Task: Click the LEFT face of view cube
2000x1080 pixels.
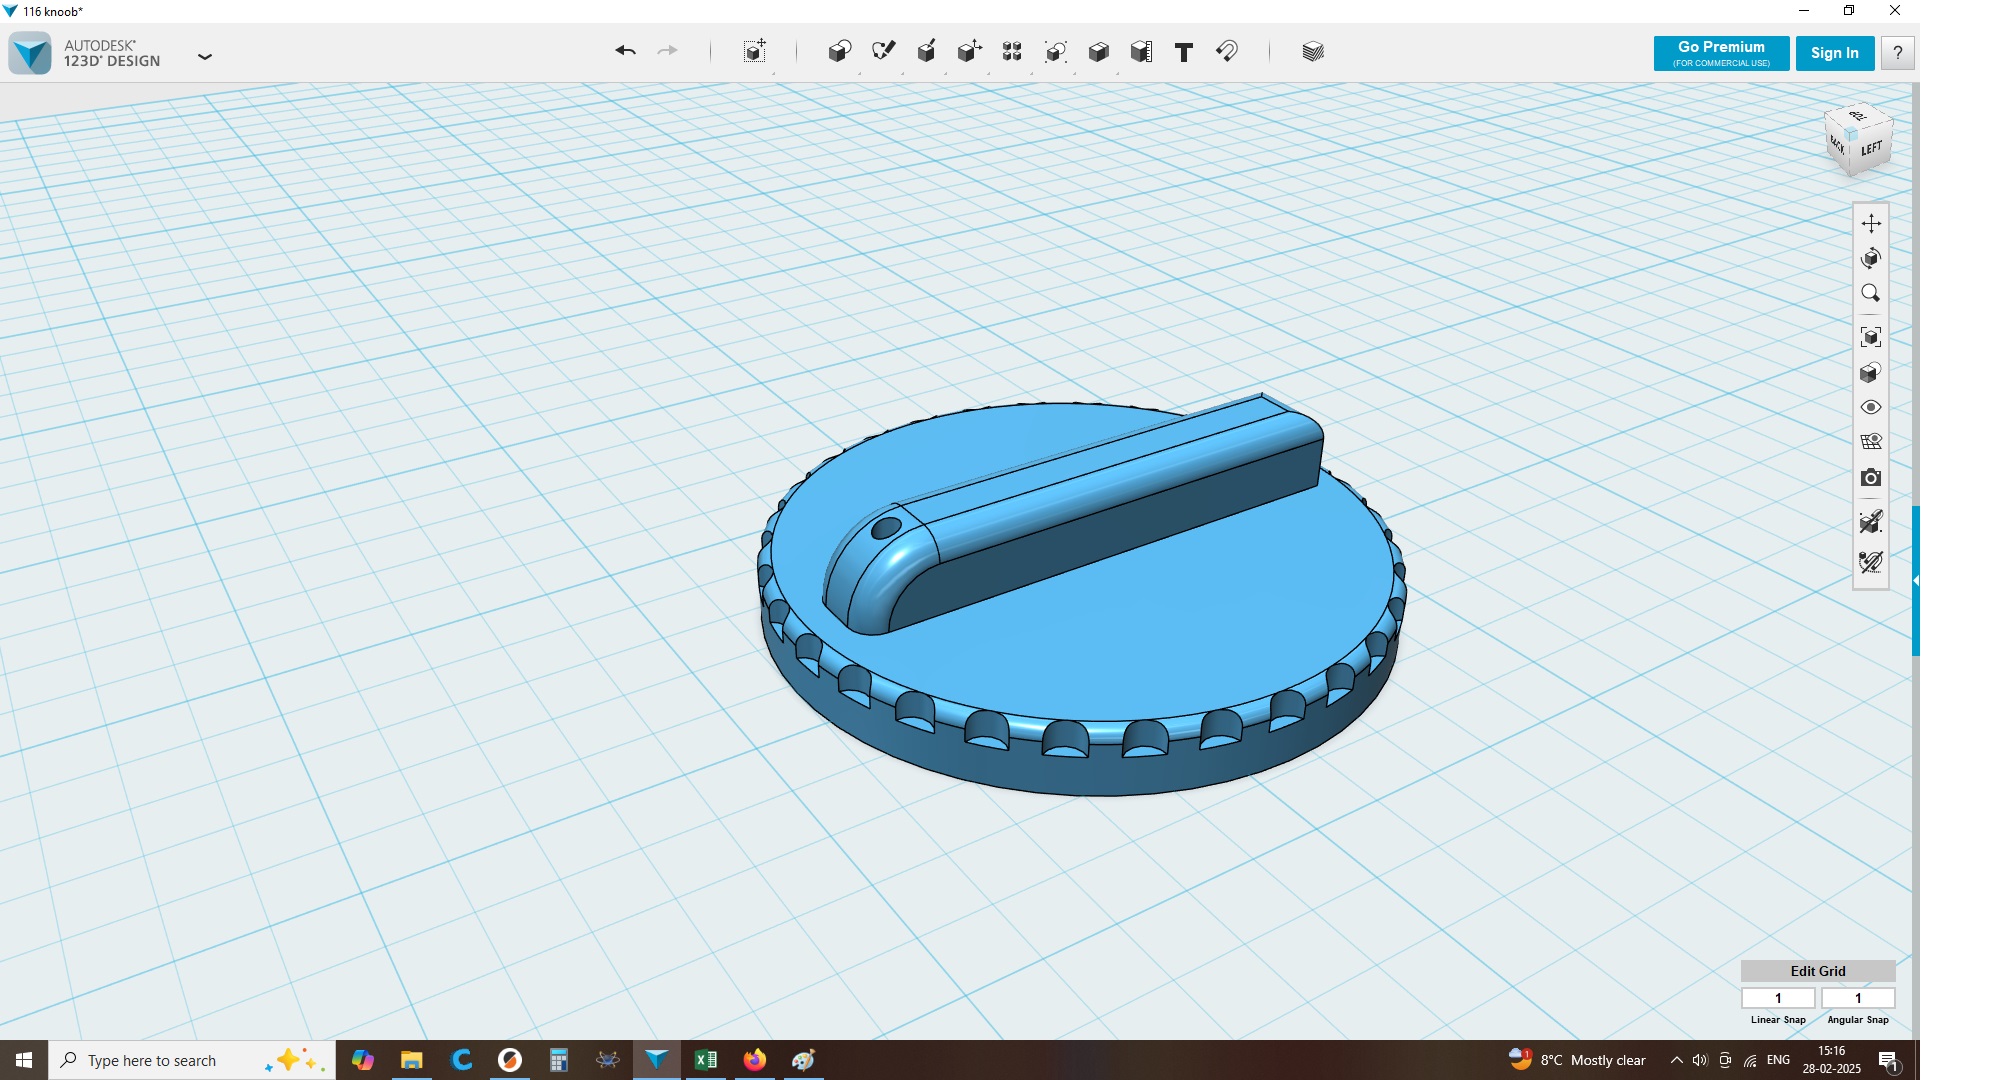Action: point(1872,150)
